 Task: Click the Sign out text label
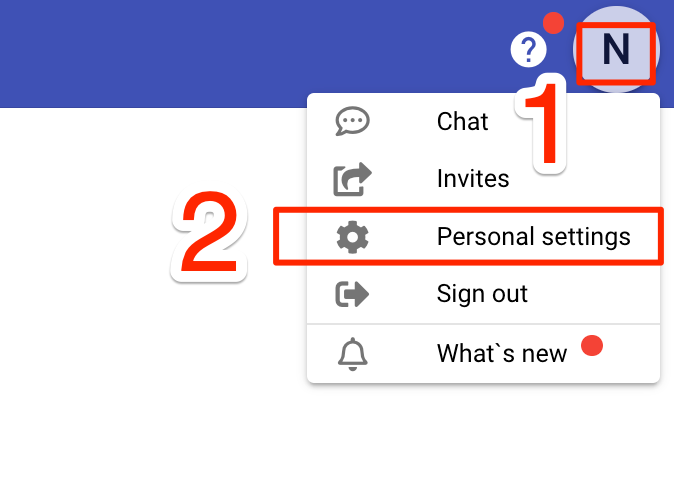point(482,294)
